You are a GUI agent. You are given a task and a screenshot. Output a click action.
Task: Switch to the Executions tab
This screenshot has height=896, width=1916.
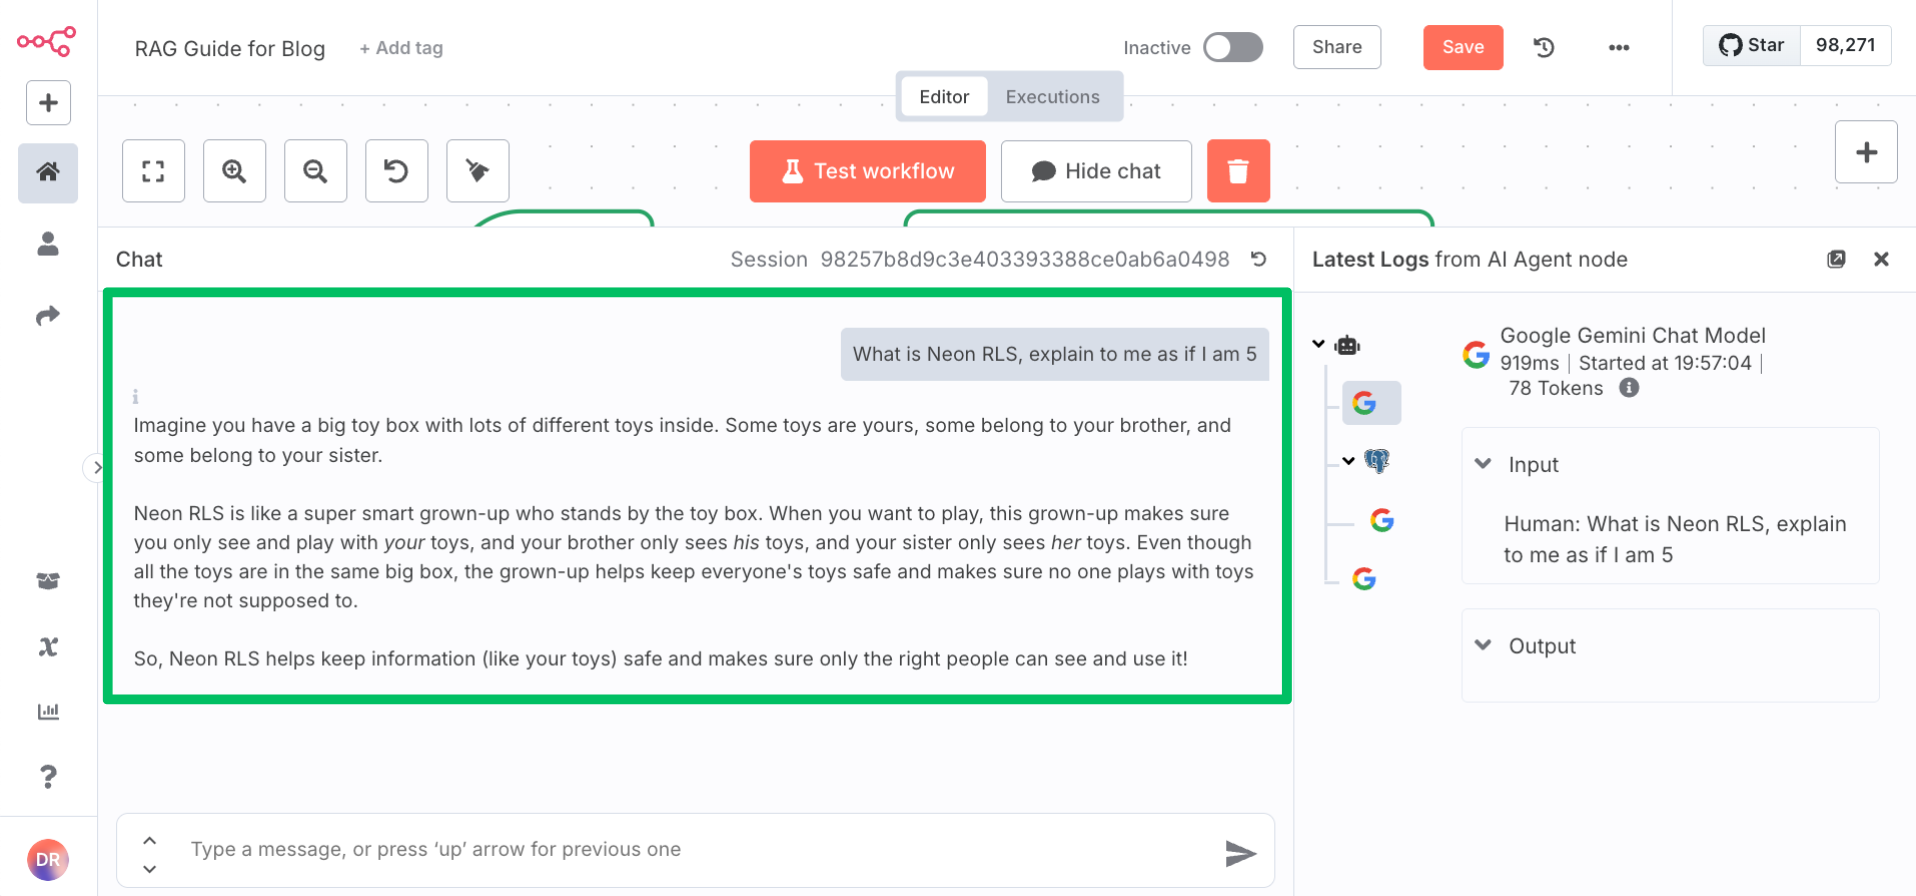click(x=1052, y=97)
